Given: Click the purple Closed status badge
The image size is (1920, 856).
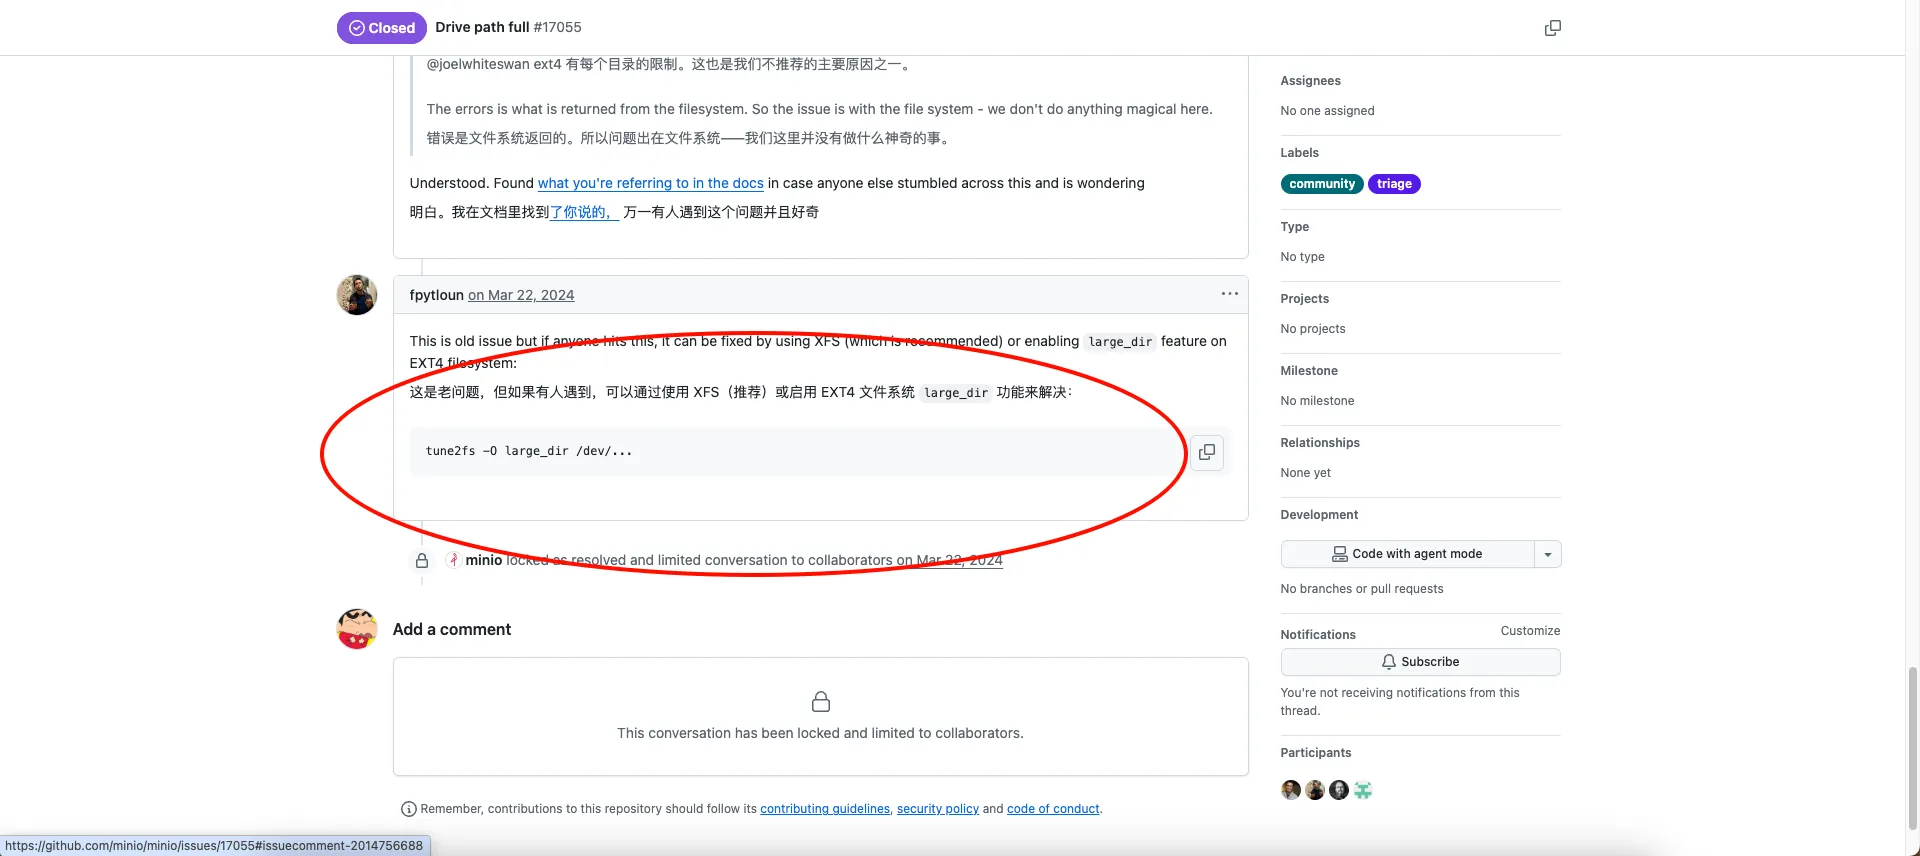Looking at the screenshot, I should click(382, 28).
